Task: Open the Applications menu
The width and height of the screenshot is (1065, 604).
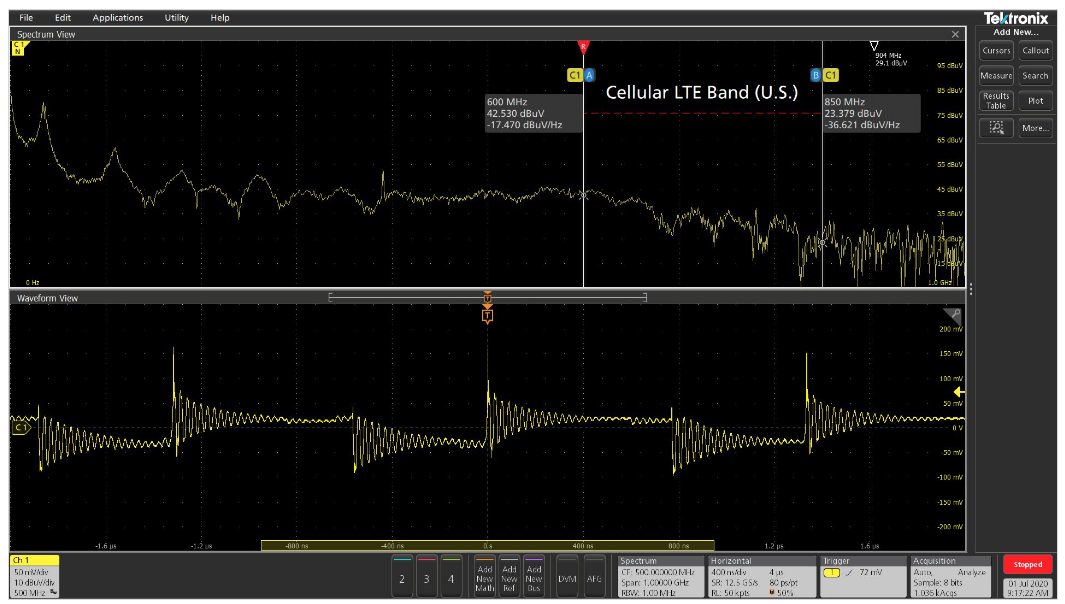Action: pyautogui.click(x=118, y=17)
